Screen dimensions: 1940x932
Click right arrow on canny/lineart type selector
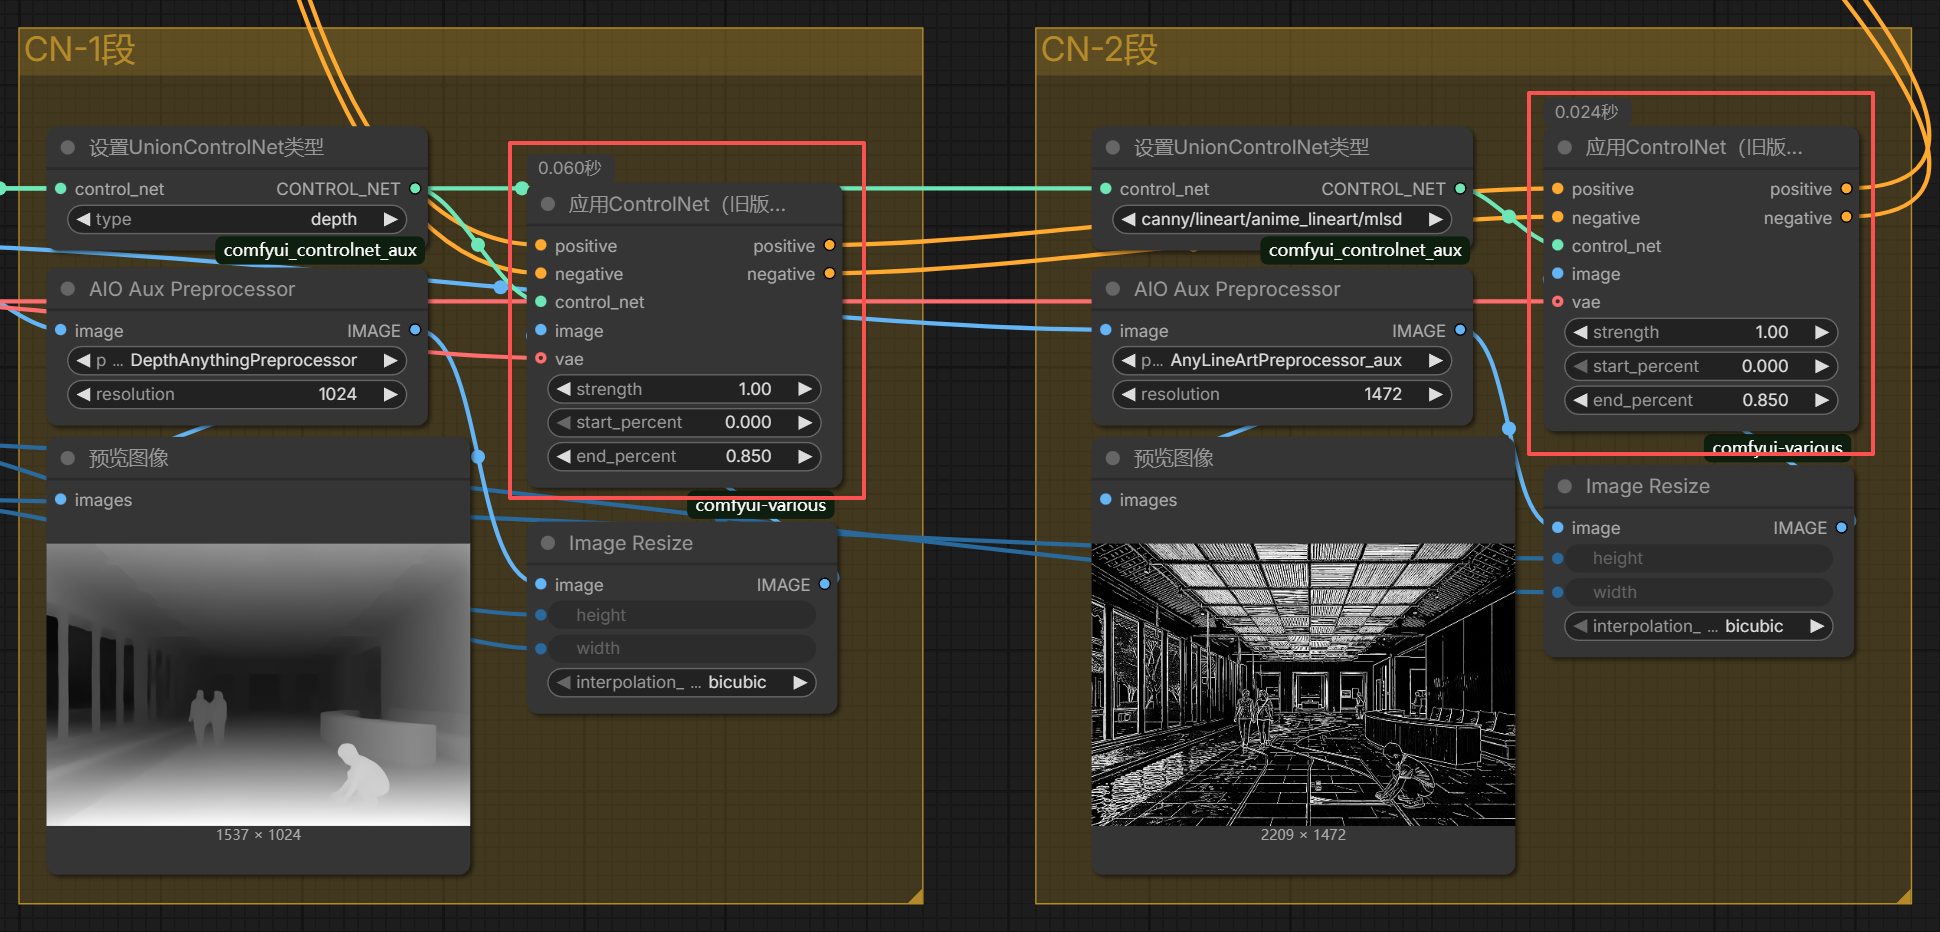pos(1435,219)
